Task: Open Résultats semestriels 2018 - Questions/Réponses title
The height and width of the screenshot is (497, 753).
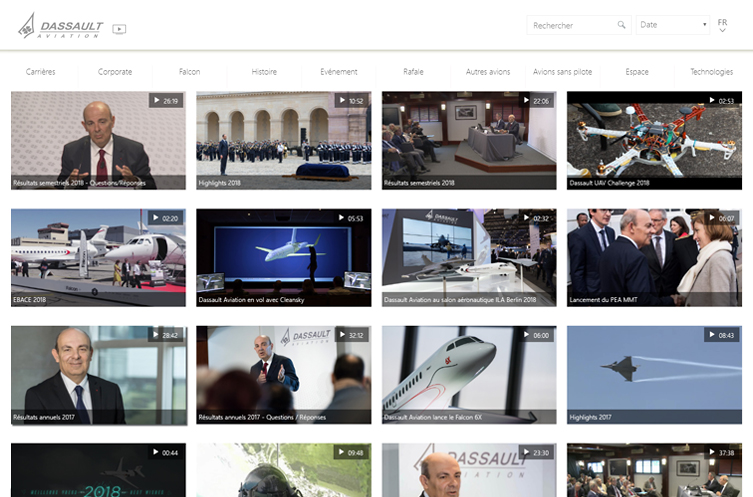Action: coord(79,183)
